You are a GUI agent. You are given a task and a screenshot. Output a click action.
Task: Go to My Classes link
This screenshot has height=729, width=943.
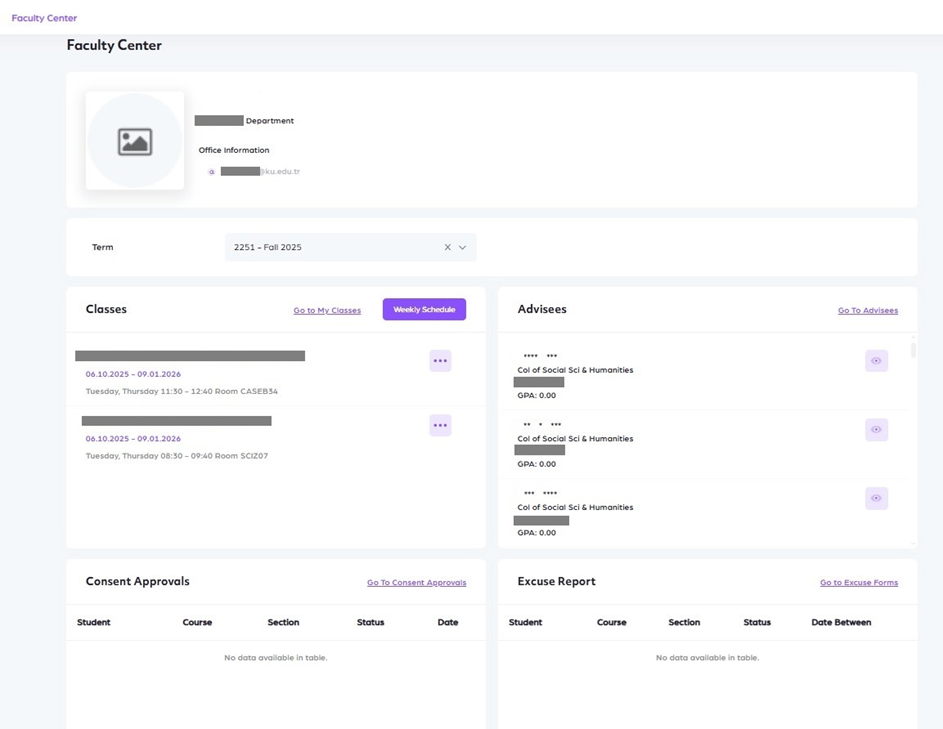tap(327, 311)
